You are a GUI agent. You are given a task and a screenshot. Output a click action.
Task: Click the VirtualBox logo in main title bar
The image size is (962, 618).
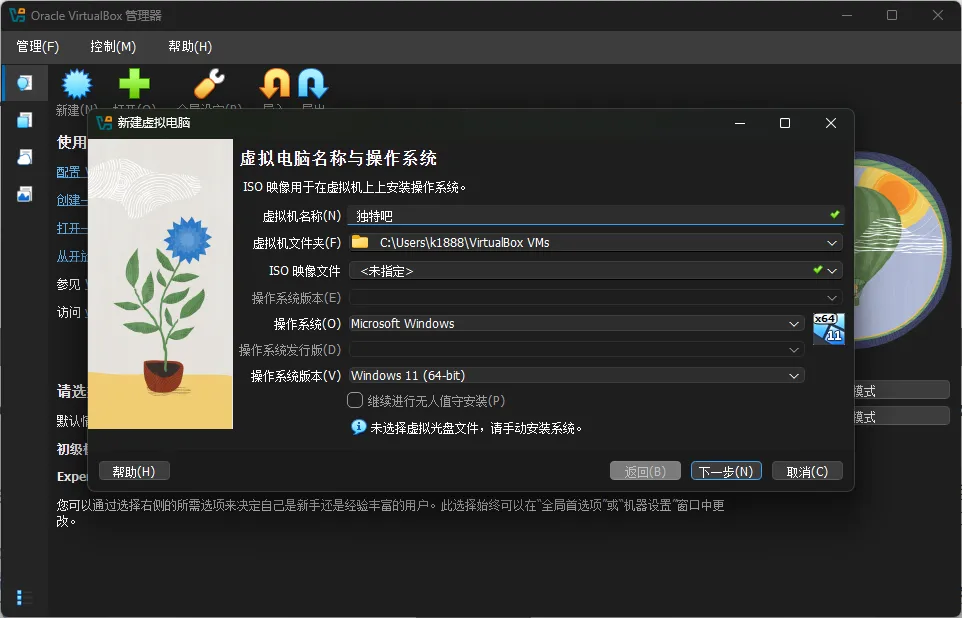(x=17, y=15)
